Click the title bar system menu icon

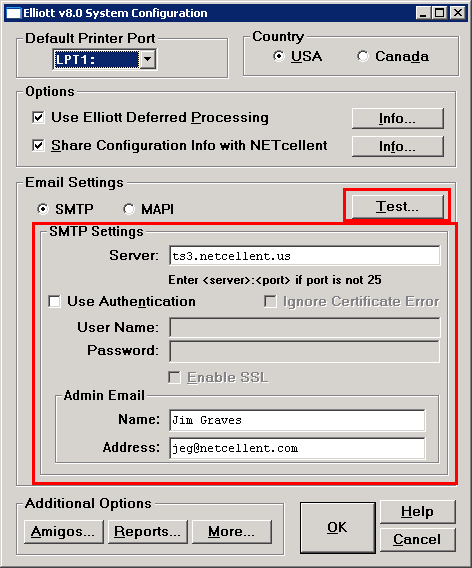click(x=13, y=13)
